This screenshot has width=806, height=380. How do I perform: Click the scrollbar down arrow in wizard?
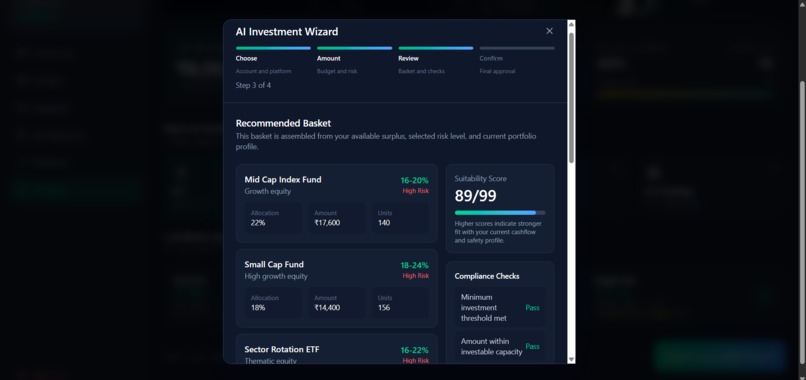point(571,359)
